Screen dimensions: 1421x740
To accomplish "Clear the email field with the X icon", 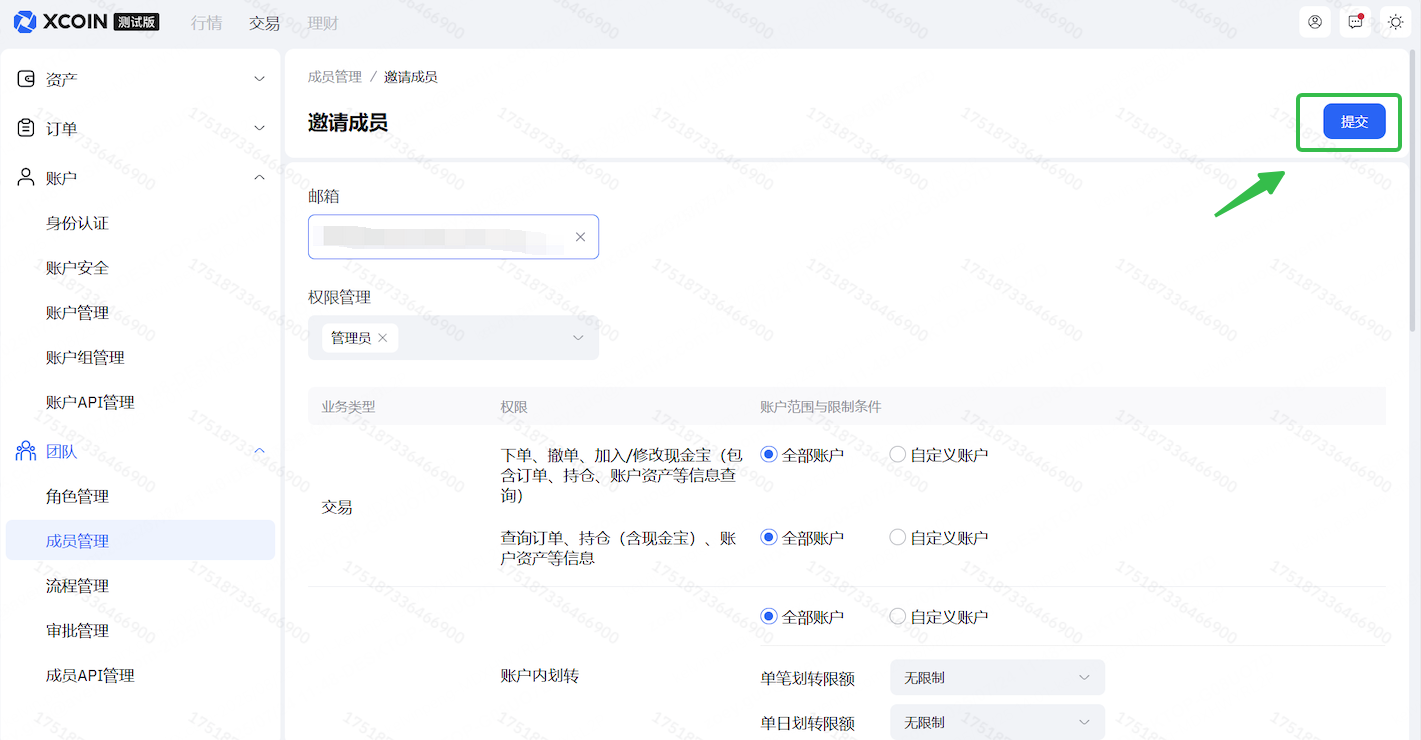I will click(580, 237).
